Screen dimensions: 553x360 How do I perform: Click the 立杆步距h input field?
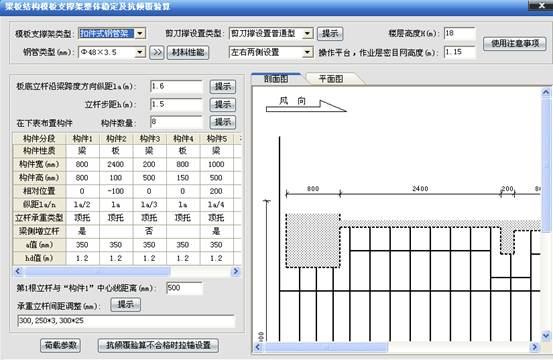coord(176,104)
